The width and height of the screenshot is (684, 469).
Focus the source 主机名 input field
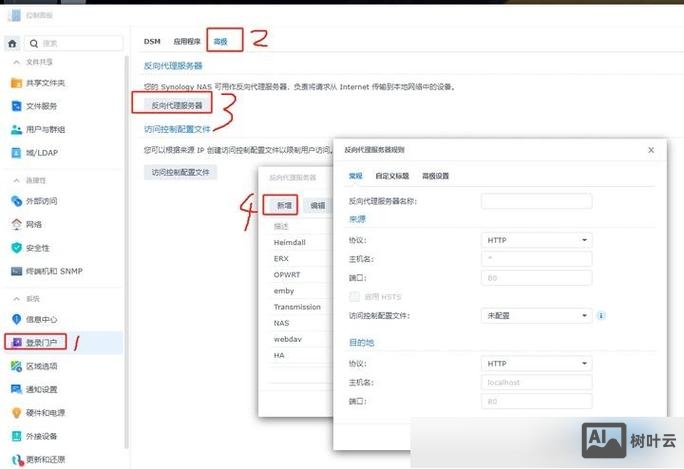pyautogui.click(x=537, y=259)
